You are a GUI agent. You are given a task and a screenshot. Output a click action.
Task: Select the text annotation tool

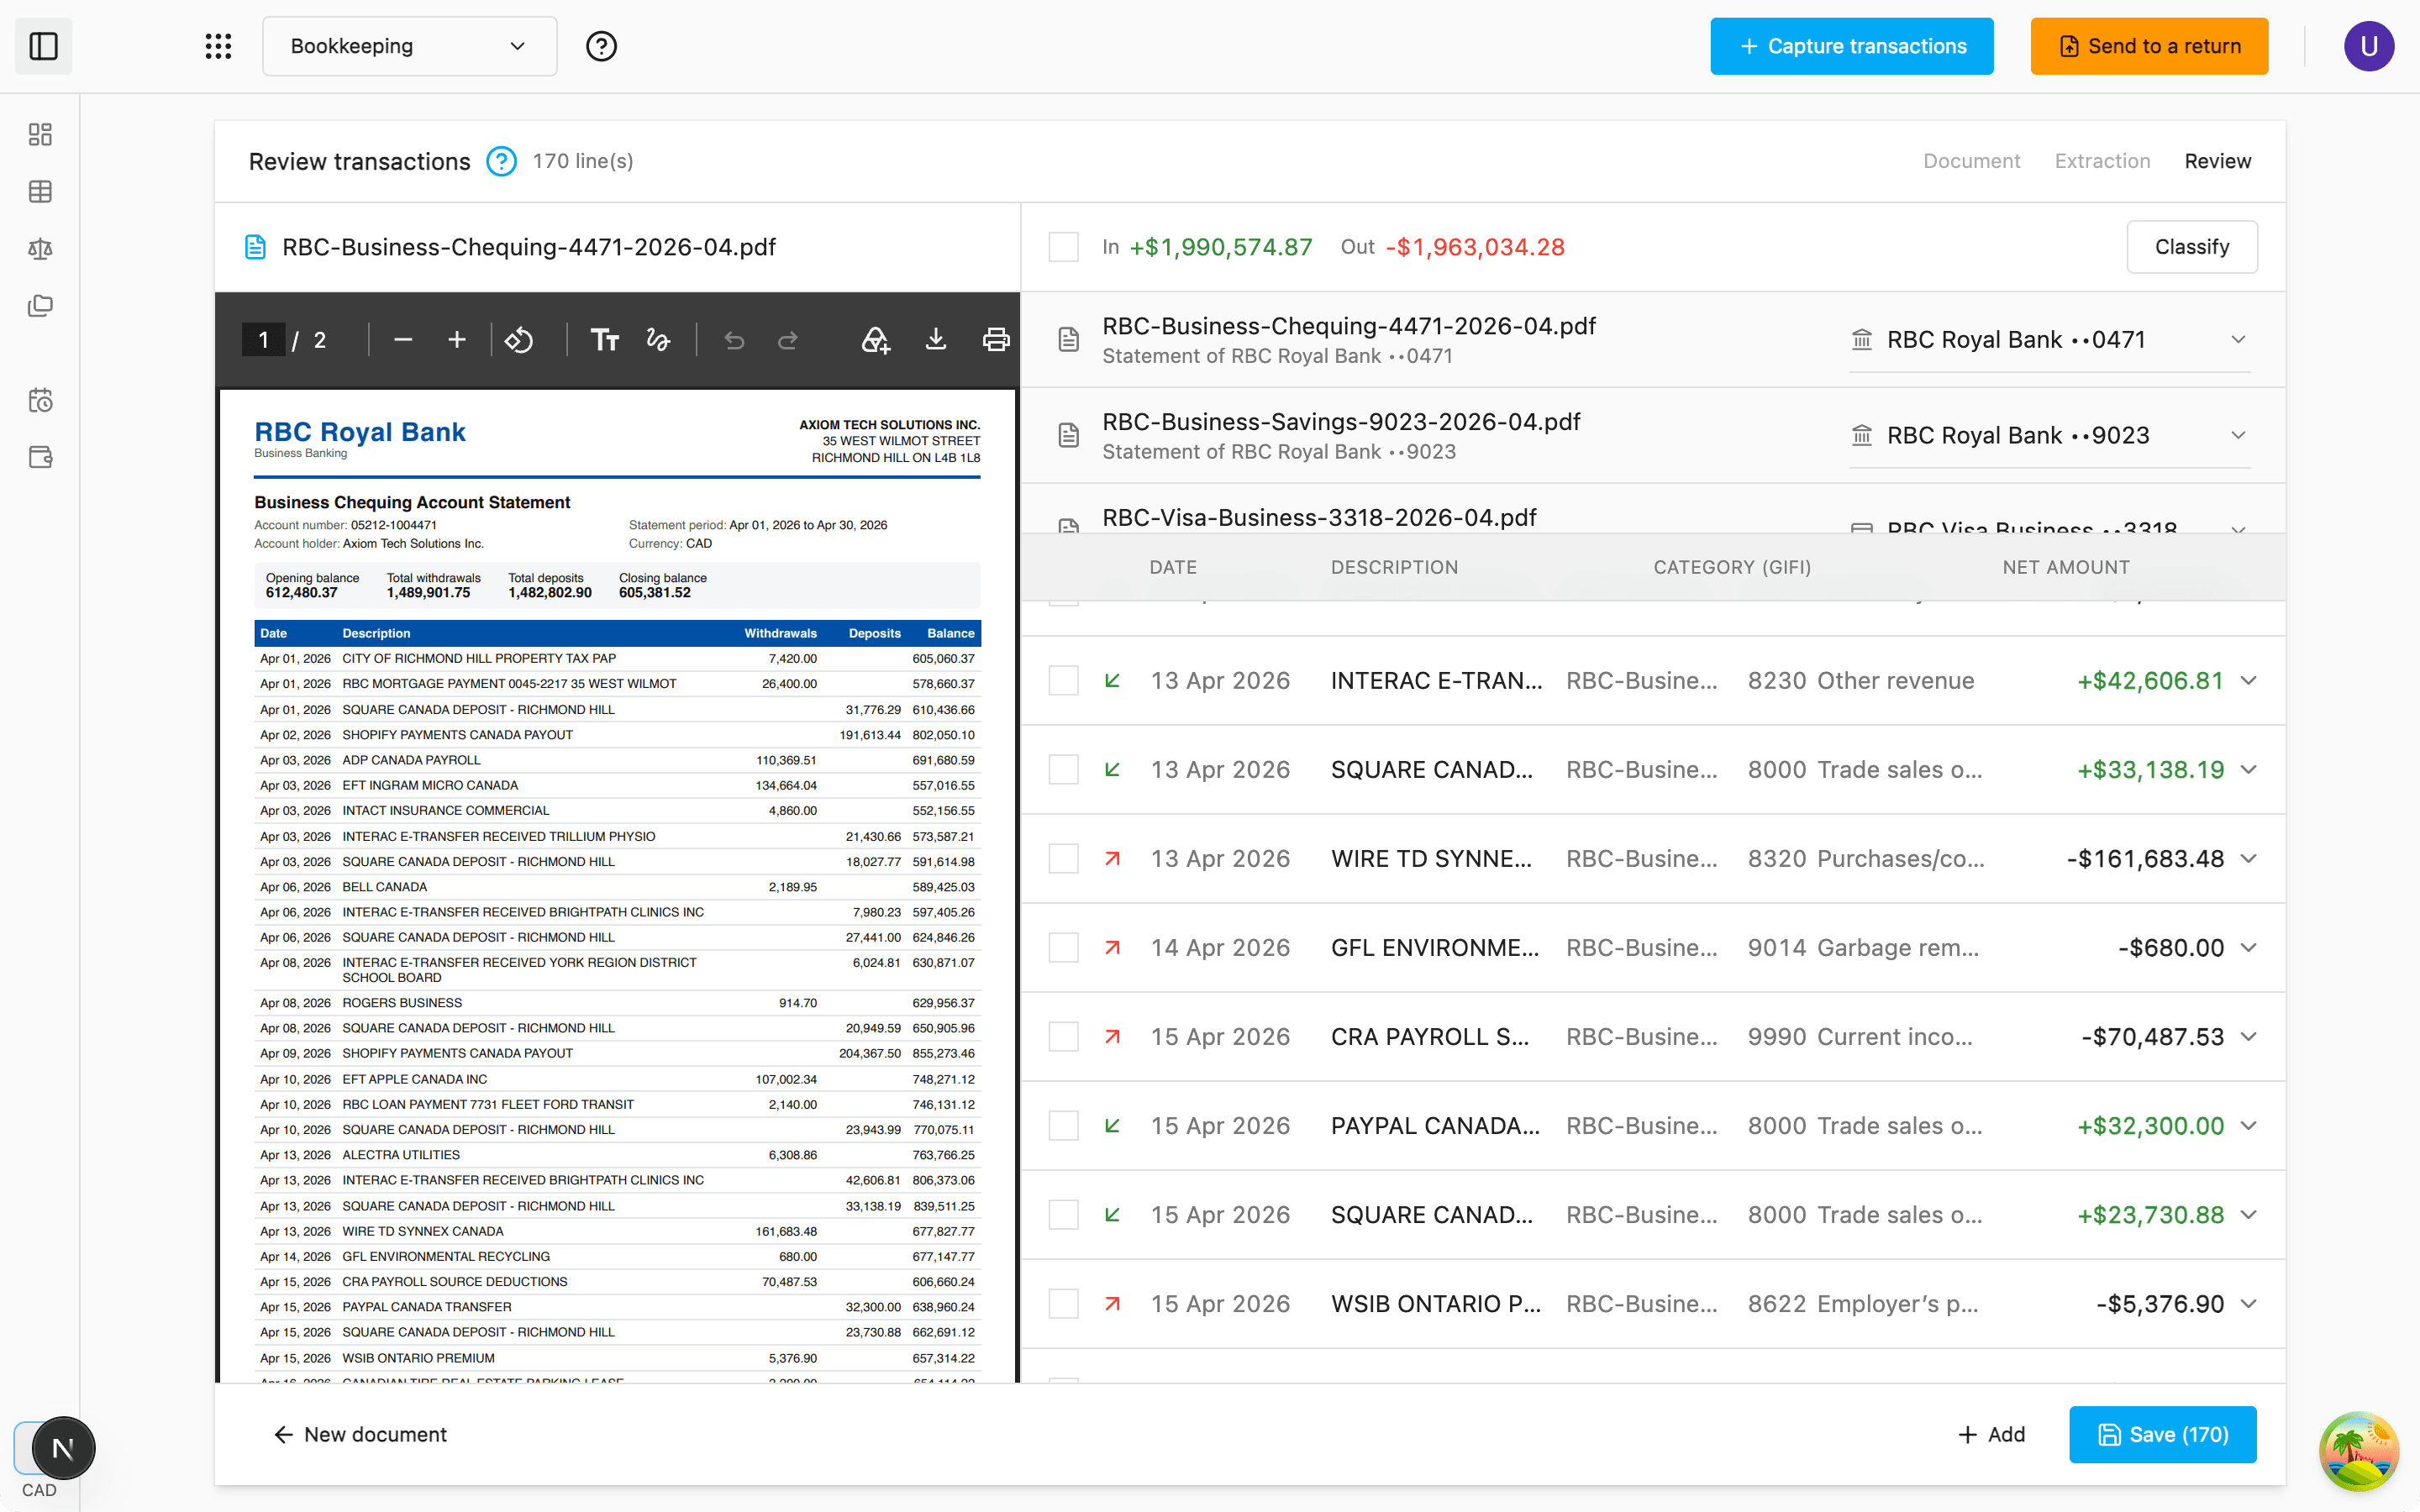point(604,340)
